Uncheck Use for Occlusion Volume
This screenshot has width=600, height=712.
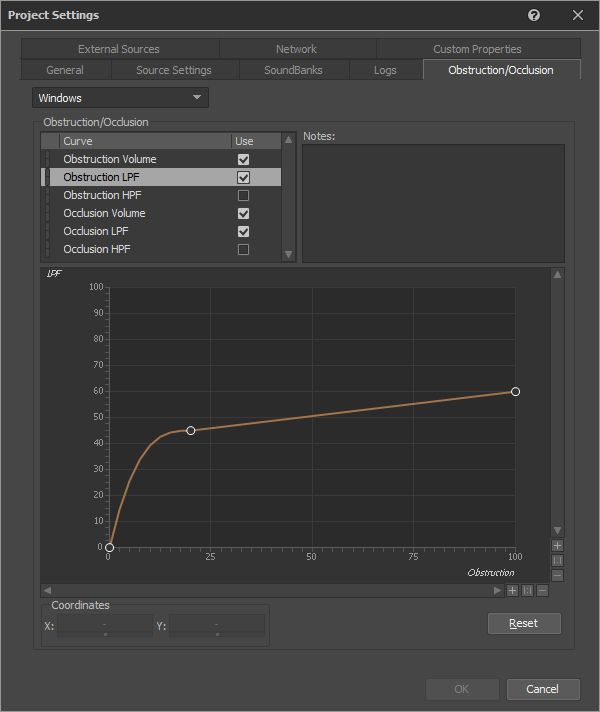[x=243, y=213]
